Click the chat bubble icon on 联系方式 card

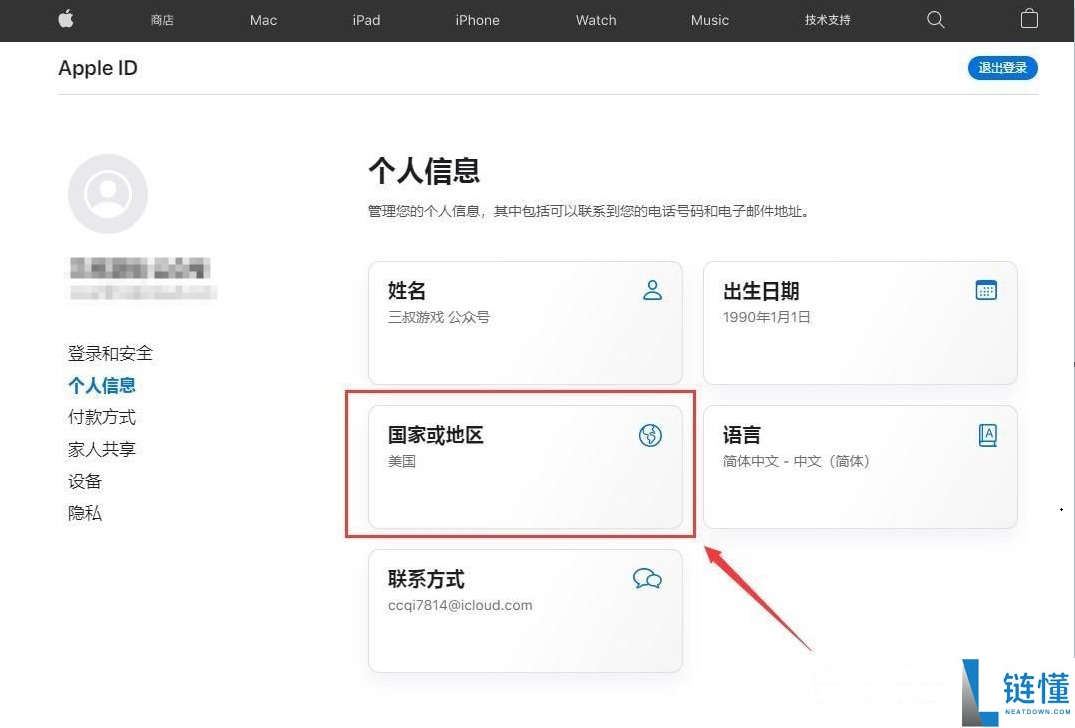pyautogui.click(x=647, y=578)
